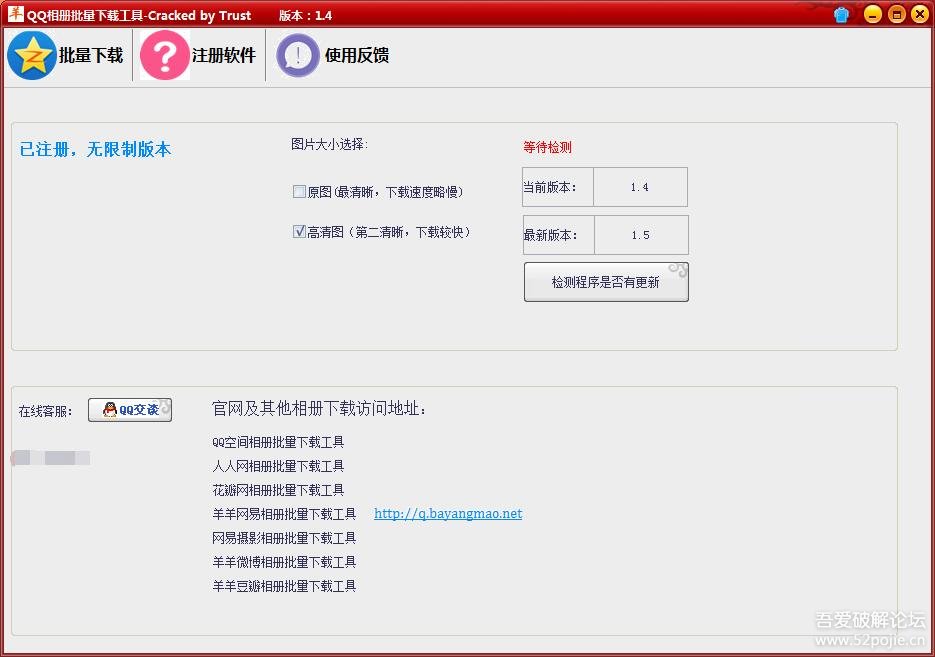Viewport: 935px width, 657px height.
Task: Click the QQ交谈 button
Action: click(x=130, y=410)
